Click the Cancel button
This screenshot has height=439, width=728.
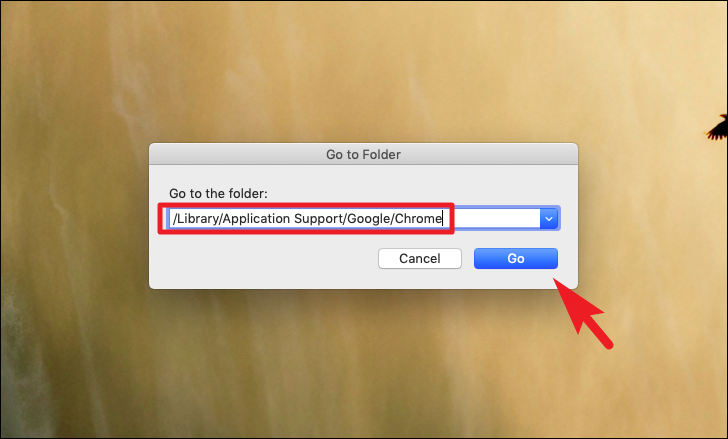tap(420, 258)
